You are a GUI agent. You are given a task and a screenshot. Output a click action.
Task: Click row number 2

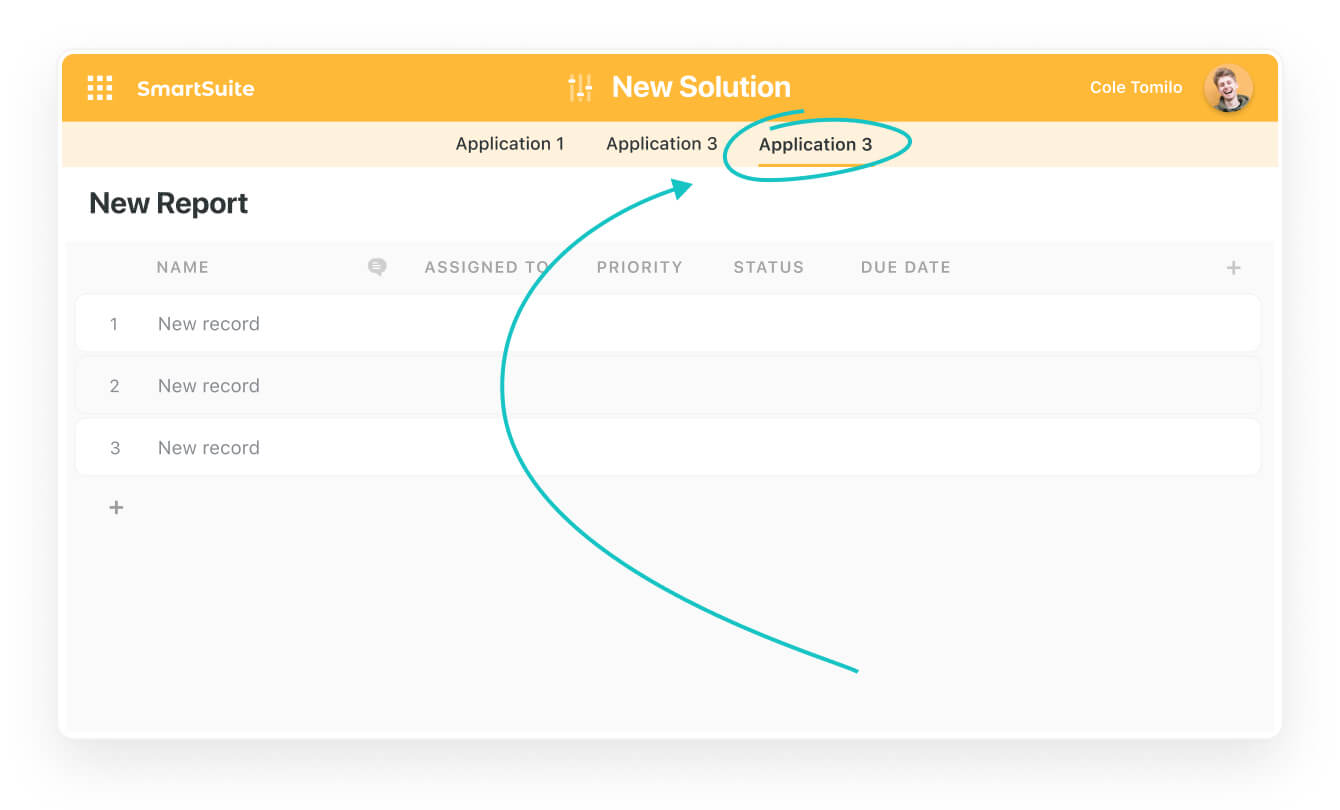point(114,386)
